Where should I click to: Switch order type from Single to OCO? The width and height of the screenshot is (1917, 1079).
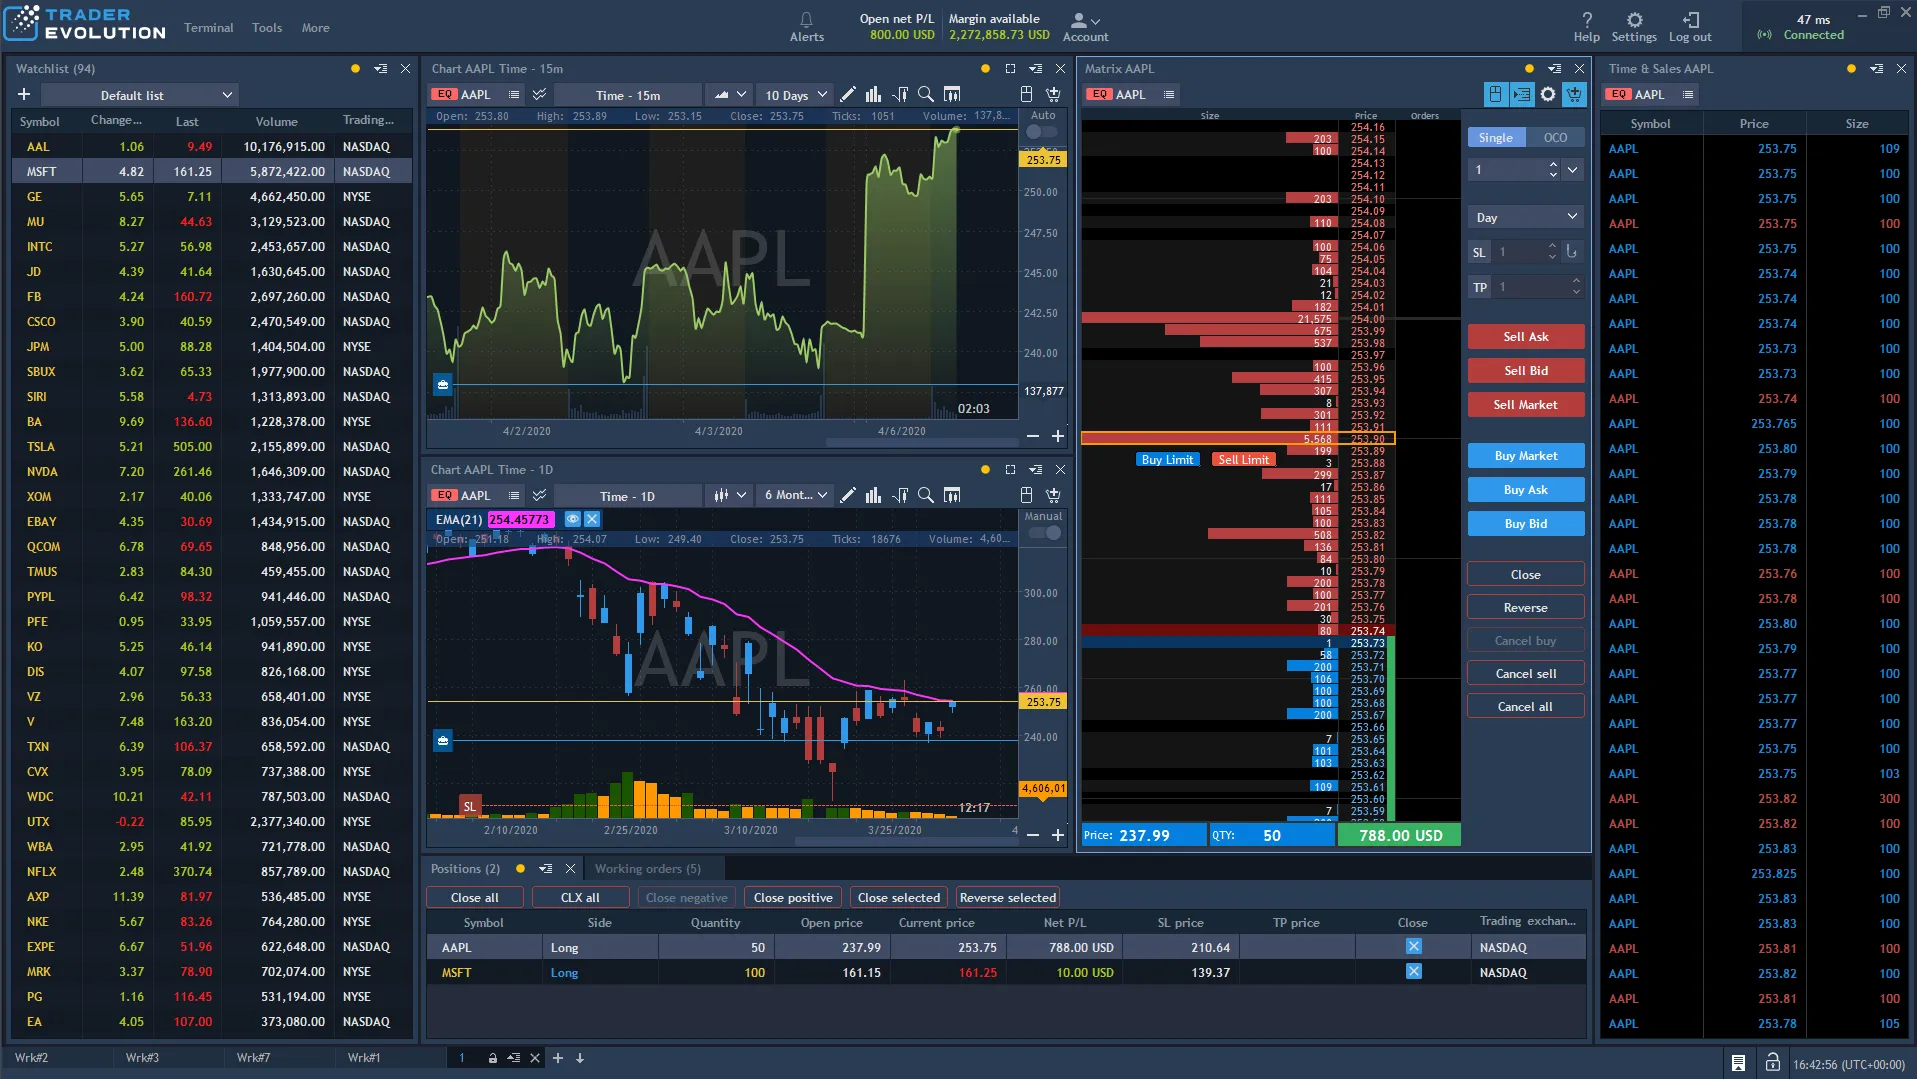pyautogui.click(x=1557, y=137)
